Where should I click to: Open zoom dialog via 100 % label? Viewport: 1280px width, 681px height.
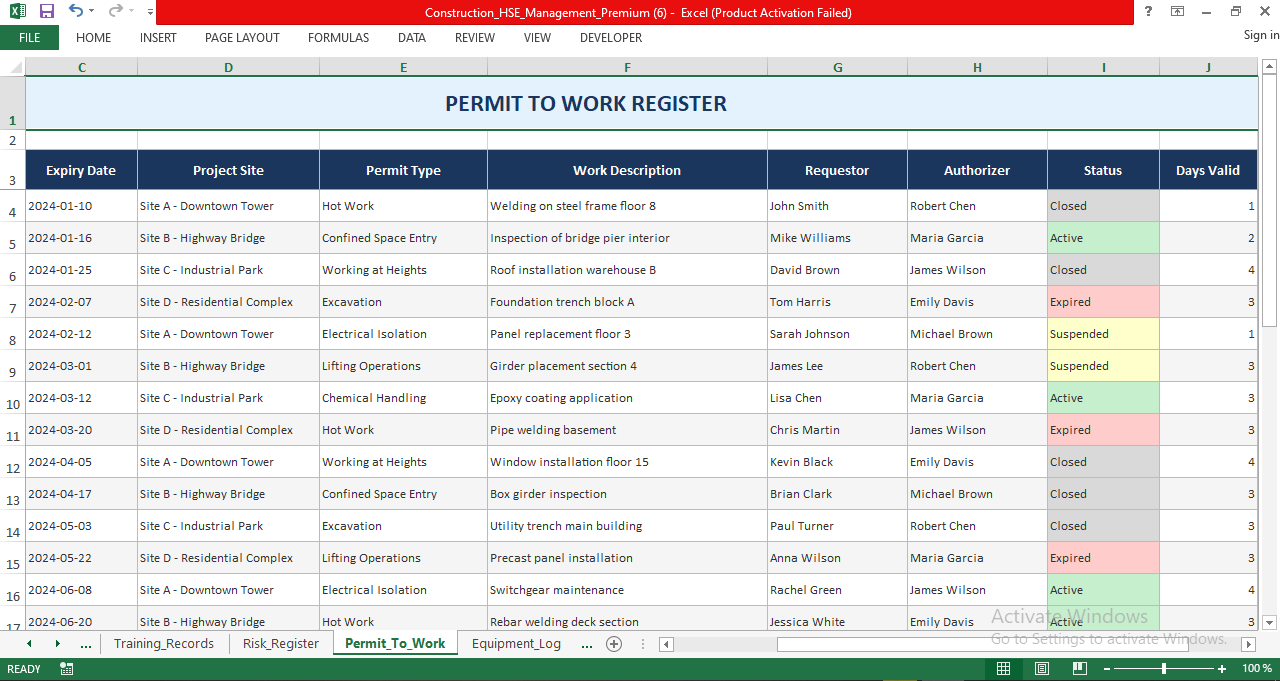(x=1257, y=668)
